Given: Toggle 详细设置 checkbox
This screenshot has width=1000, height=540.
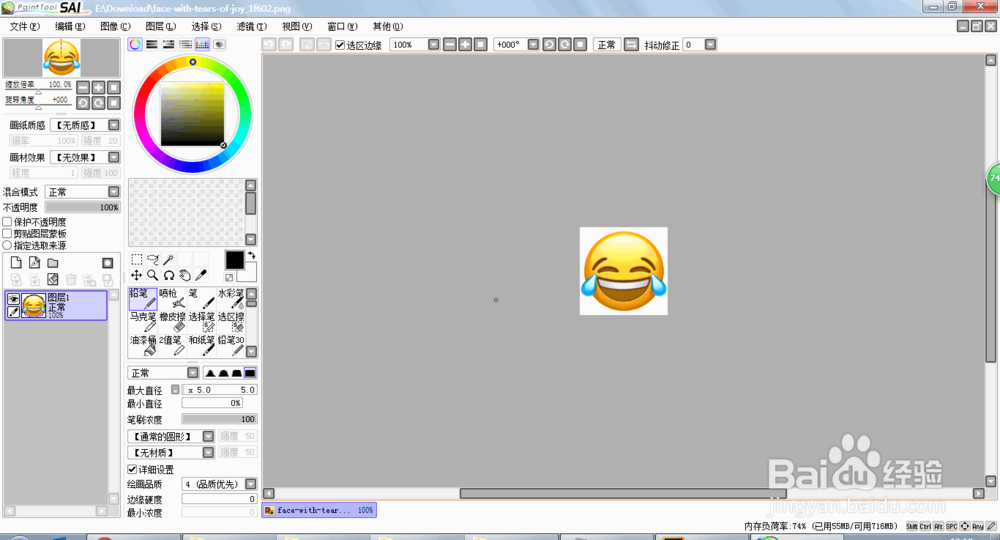Looking at the screenshot, I should [x=132, y=469].
